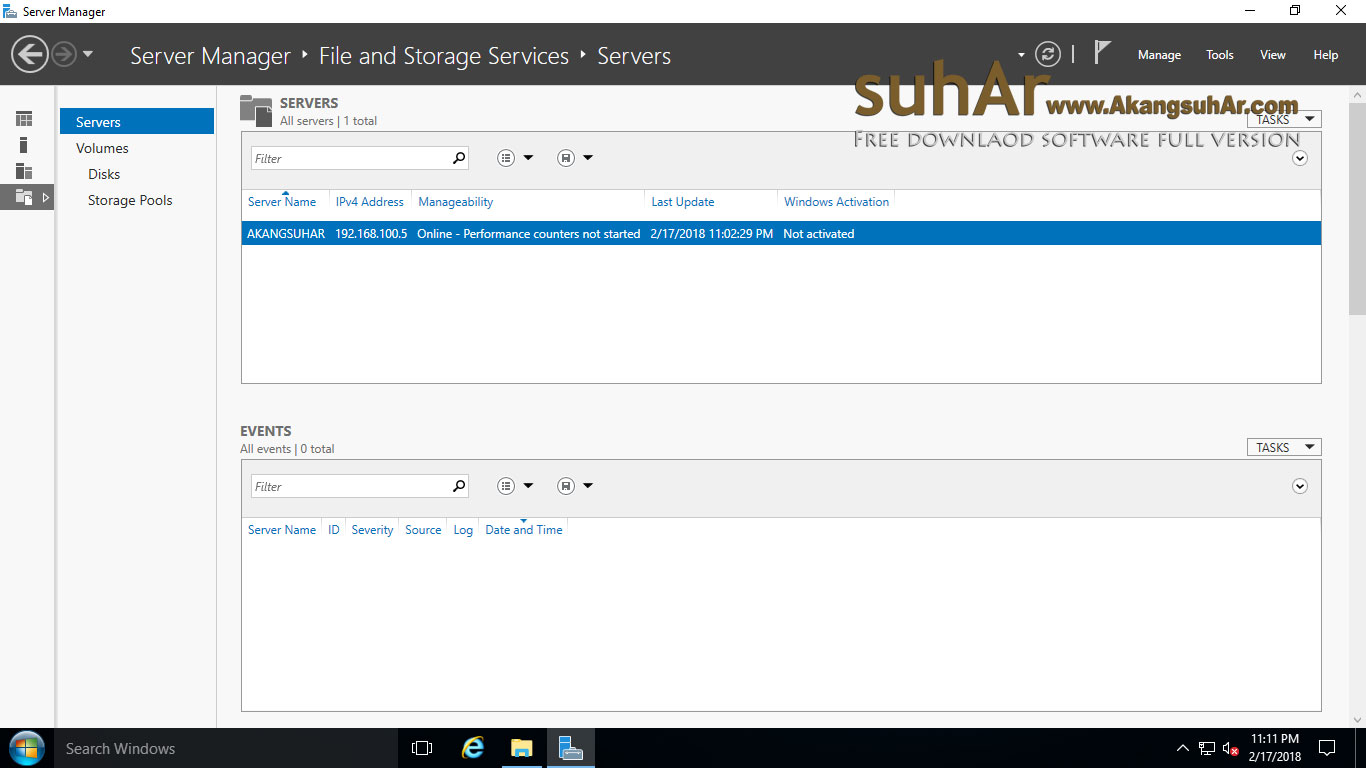Image resolution: width=1366 pixels, height=768 pixels.
Task: Open the Help menu
Action: [1326, 55]
